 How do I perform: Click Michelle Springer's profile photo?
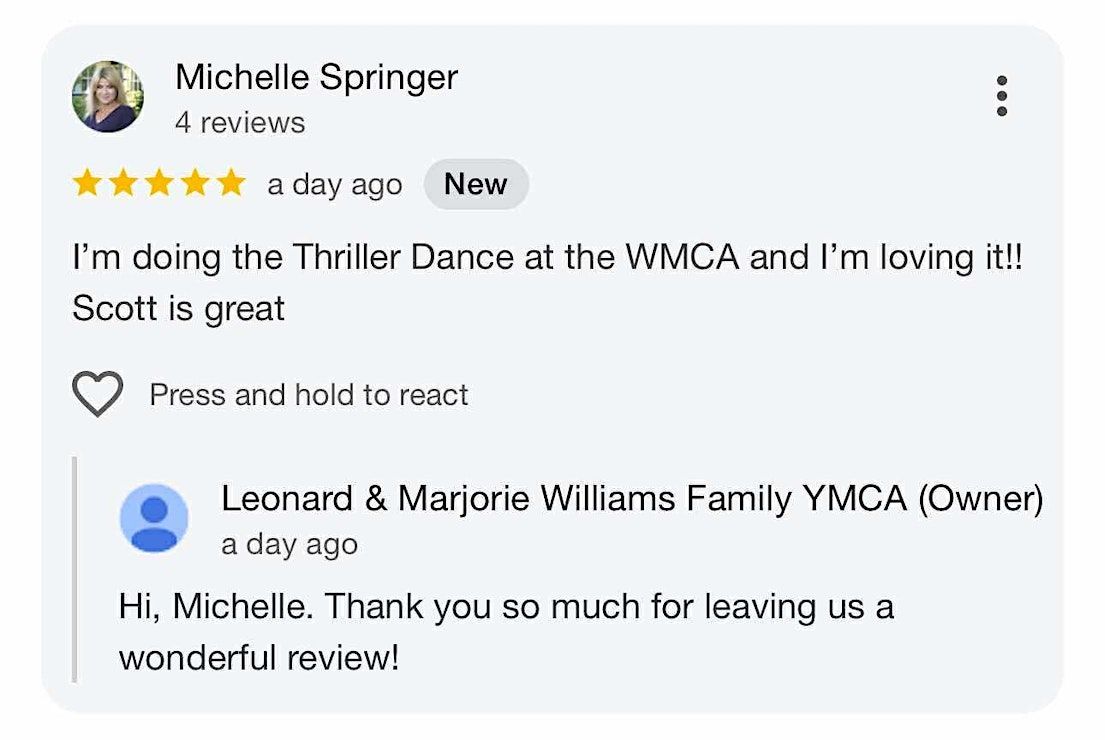[x=107, y=97]
